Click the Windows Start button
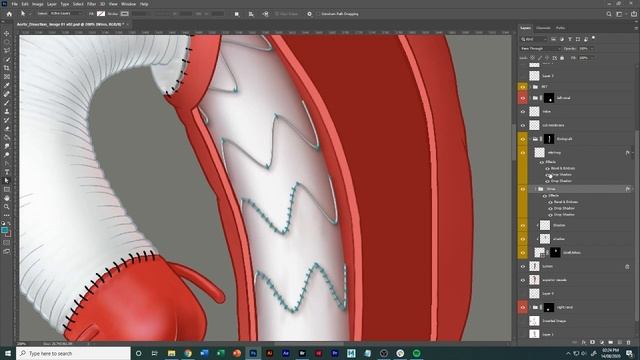This screenshot has width=640, height=360. pos(8,353)
